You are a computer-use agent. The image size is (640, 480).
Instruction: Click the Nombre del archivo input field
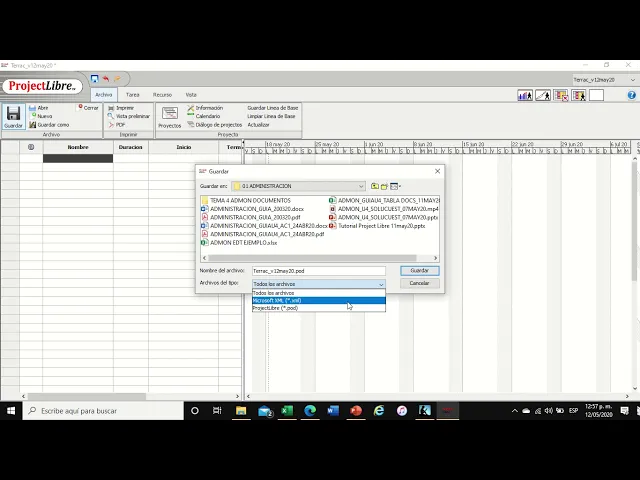click(319, 271)
